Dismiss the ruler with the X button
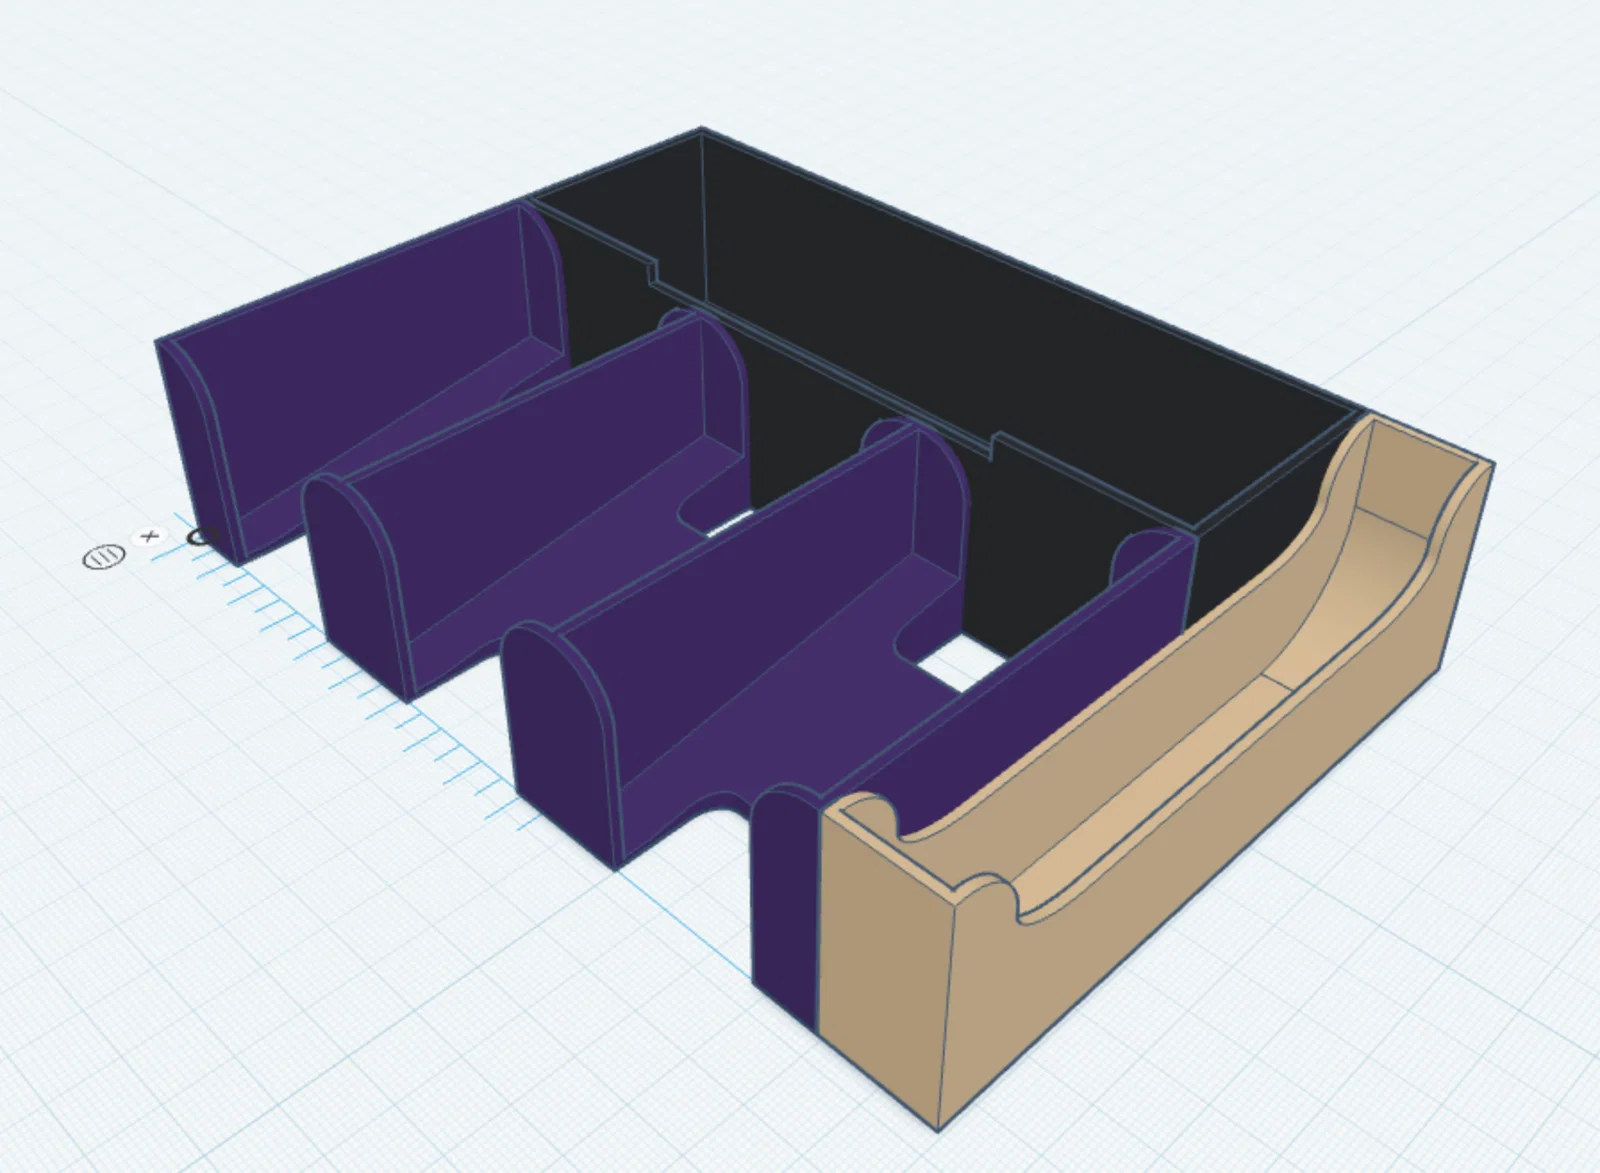This screenshot has width=1600, height=1173. (150, 536)
